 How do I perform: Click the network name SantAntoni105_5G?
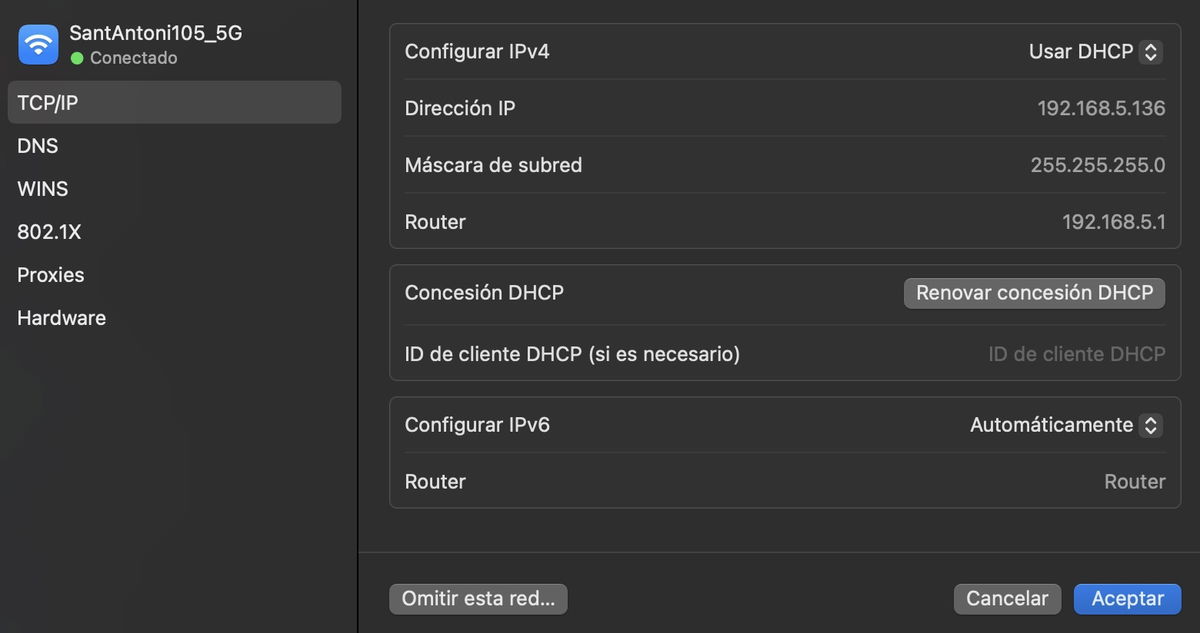point(158,32)
